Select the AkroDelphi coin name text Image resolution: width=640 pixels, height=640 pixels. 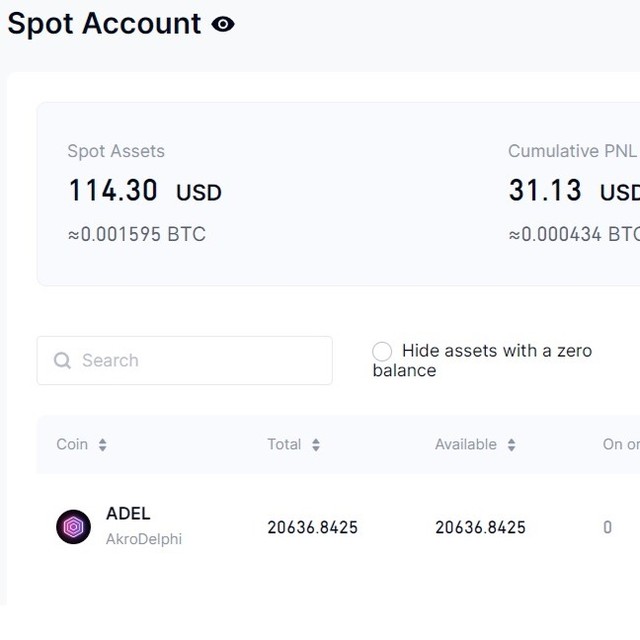[144, 539]
